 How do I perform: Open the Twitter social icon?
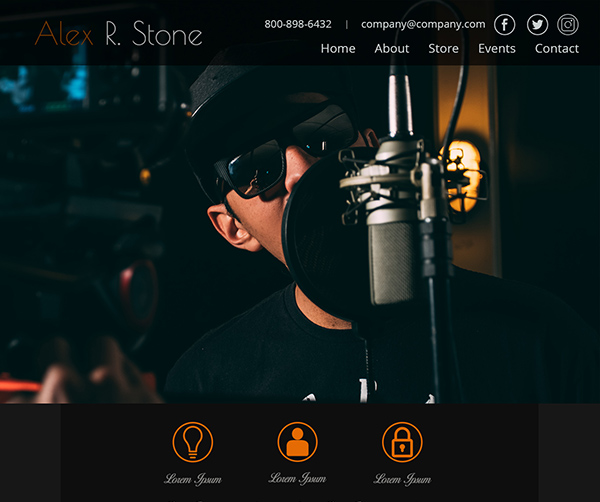click(x=537, y=24)
